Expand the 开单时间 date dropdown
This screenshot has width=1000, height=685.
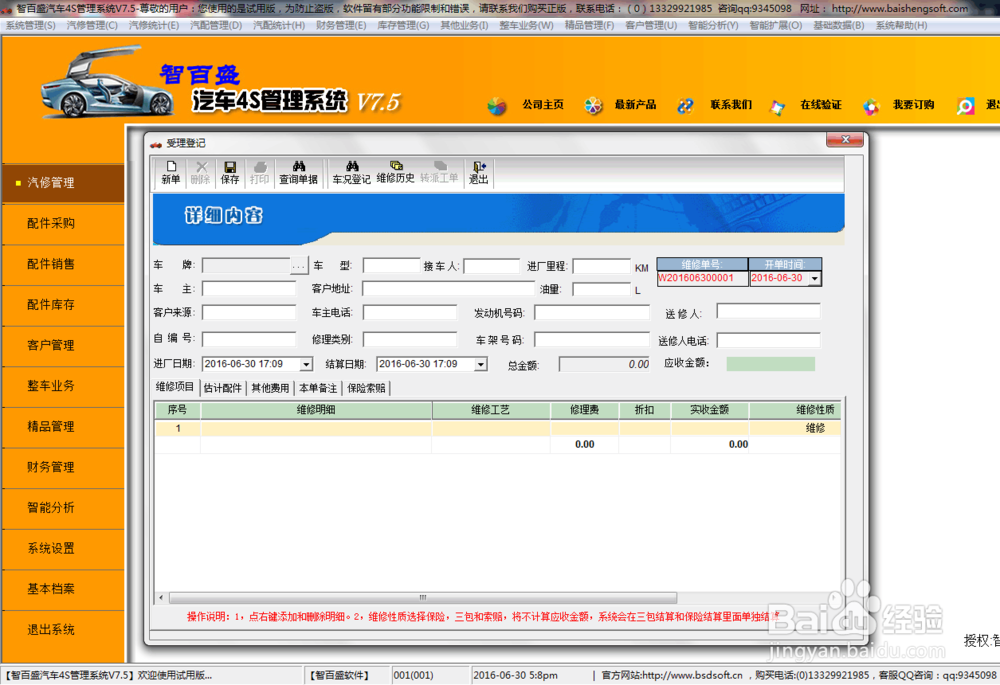[813, 278]
